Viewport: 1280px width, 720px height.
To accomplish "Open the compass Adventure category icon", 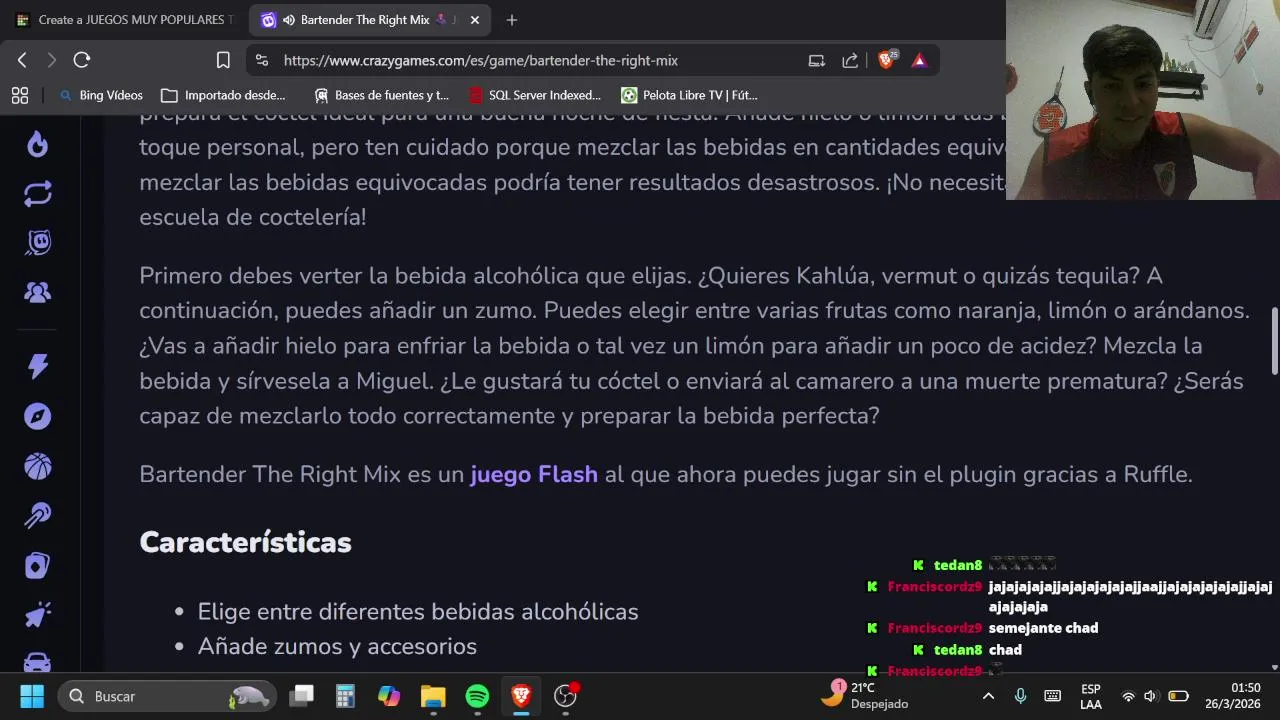I will click(38, 416).
